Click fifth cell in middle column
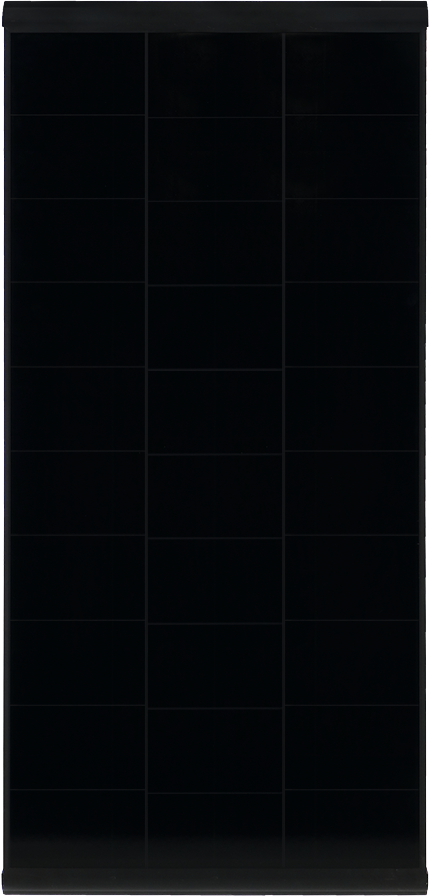Screen dimensions: 433x896 (215, 412)
